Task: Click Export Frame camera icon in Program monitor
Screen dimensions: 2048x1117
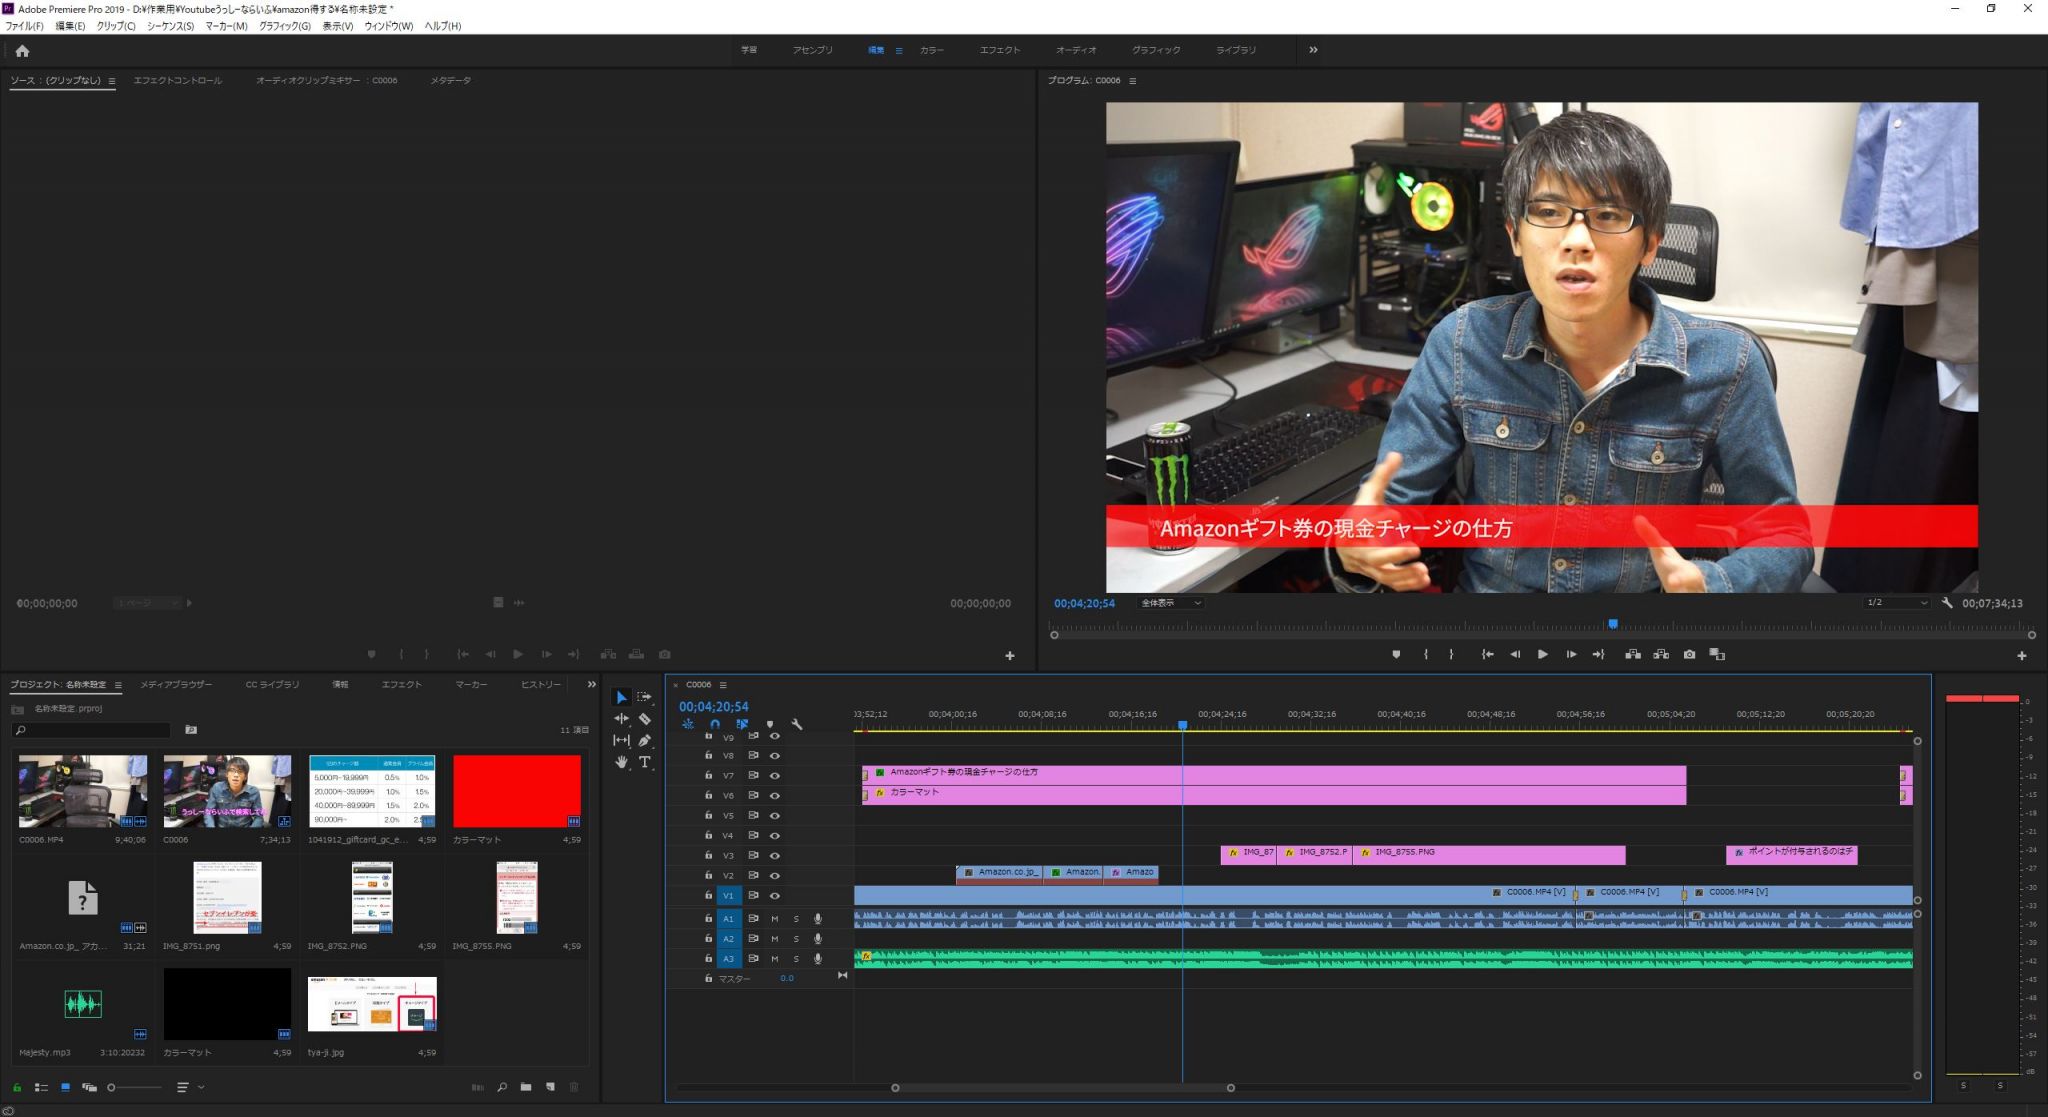Action: 1689,654
